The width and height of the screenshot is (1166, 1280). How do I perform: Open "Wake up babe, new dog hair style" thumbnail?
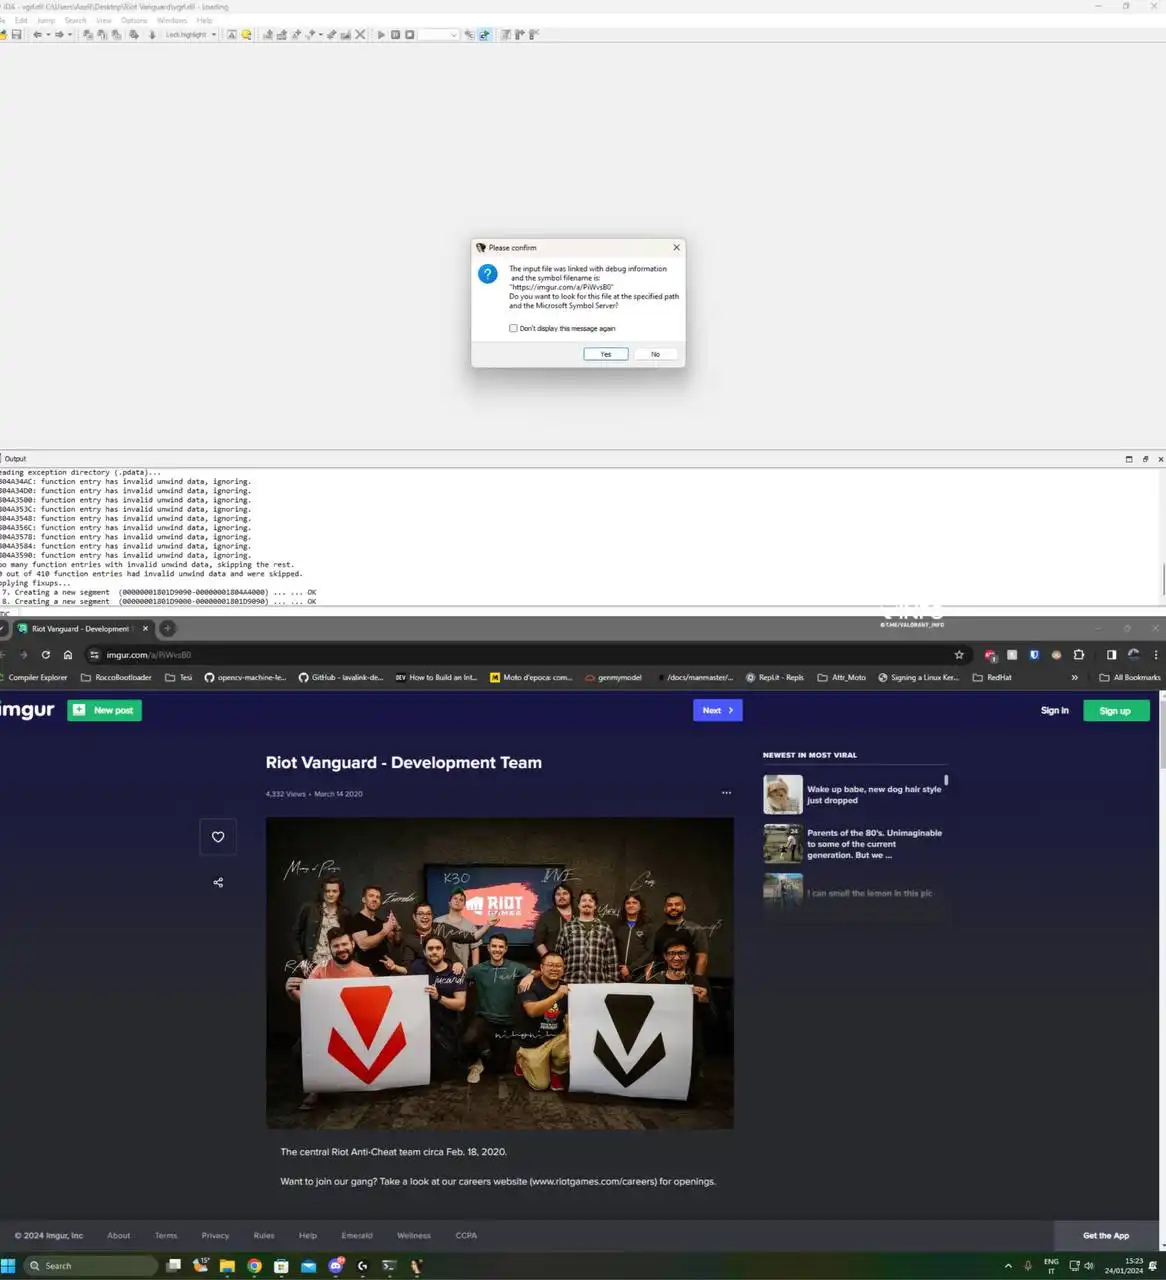tap(783, 795)
